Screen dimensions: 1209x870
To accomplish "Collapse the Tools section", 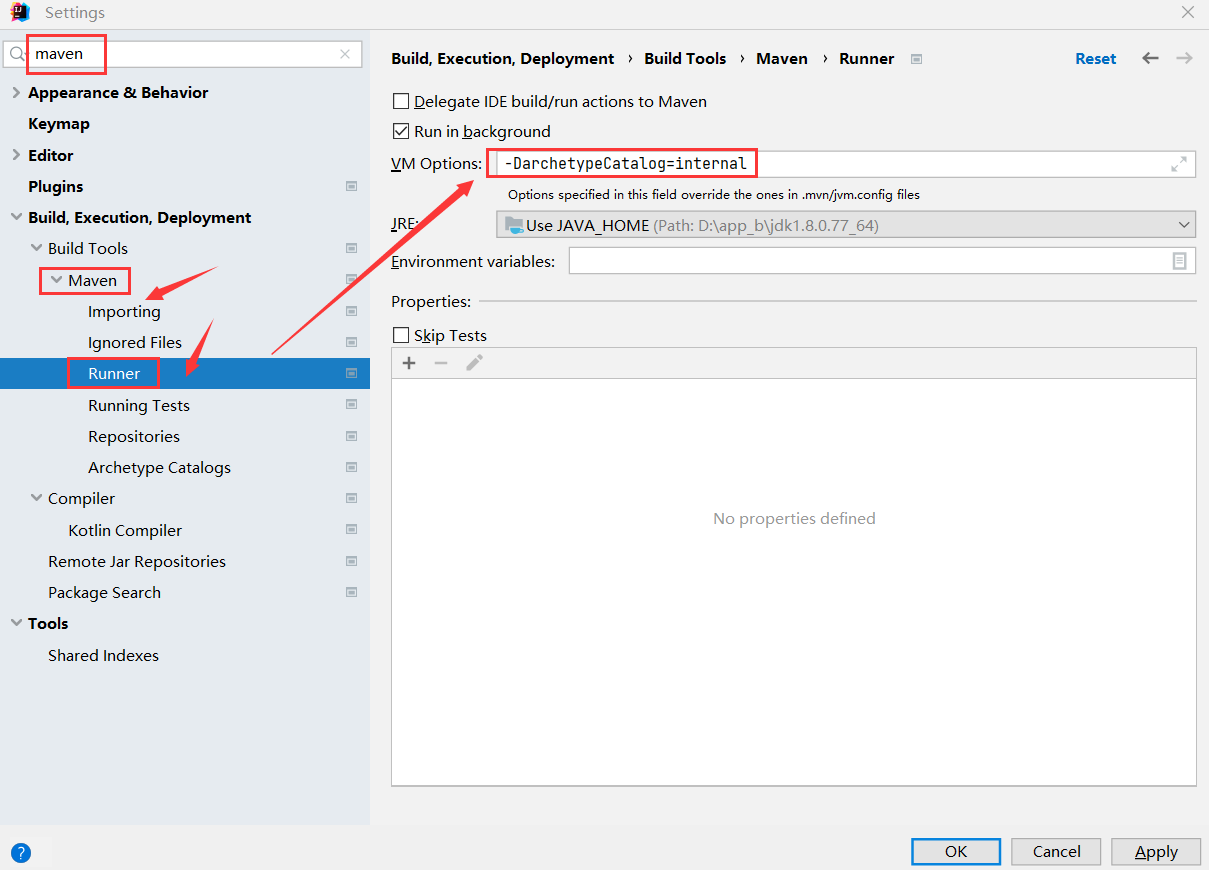I will tap(15, 623).
